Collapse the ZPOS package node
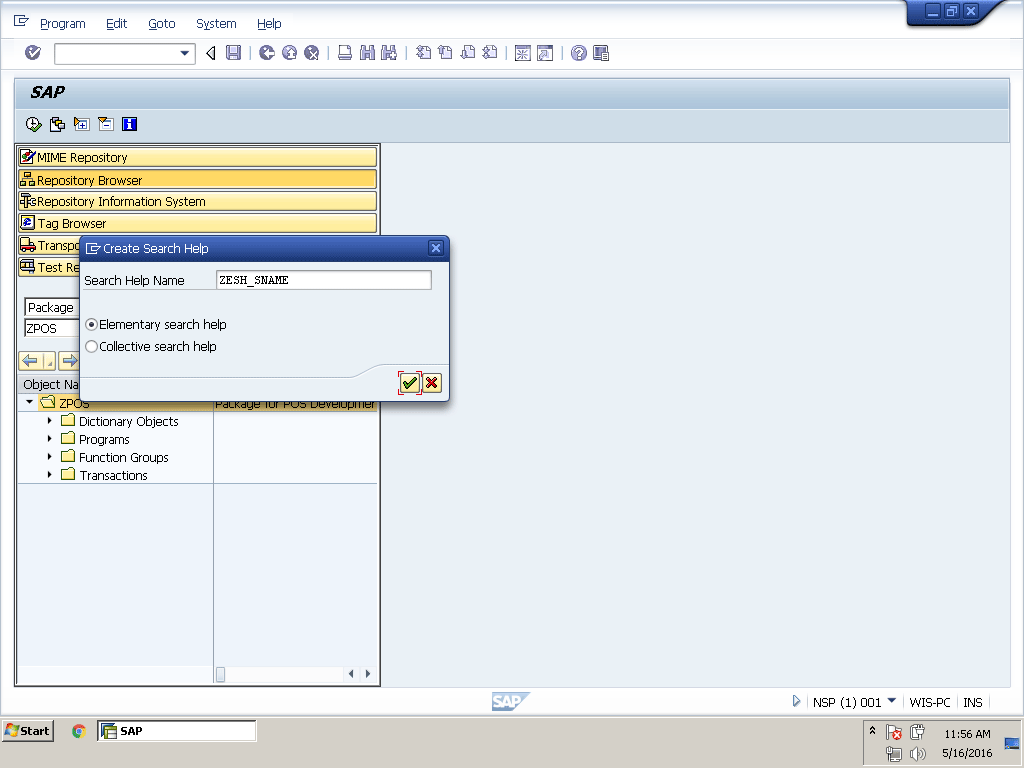This screenshot has width=1024, height=768. (30, 403)
